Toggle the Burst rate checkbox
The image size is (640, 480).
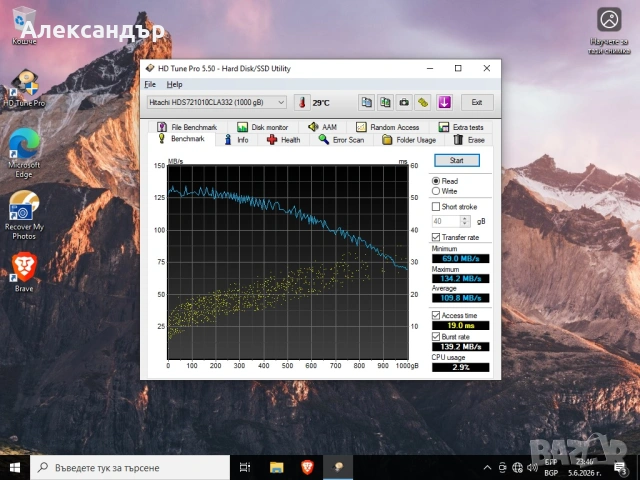click(x=436, y=337)
